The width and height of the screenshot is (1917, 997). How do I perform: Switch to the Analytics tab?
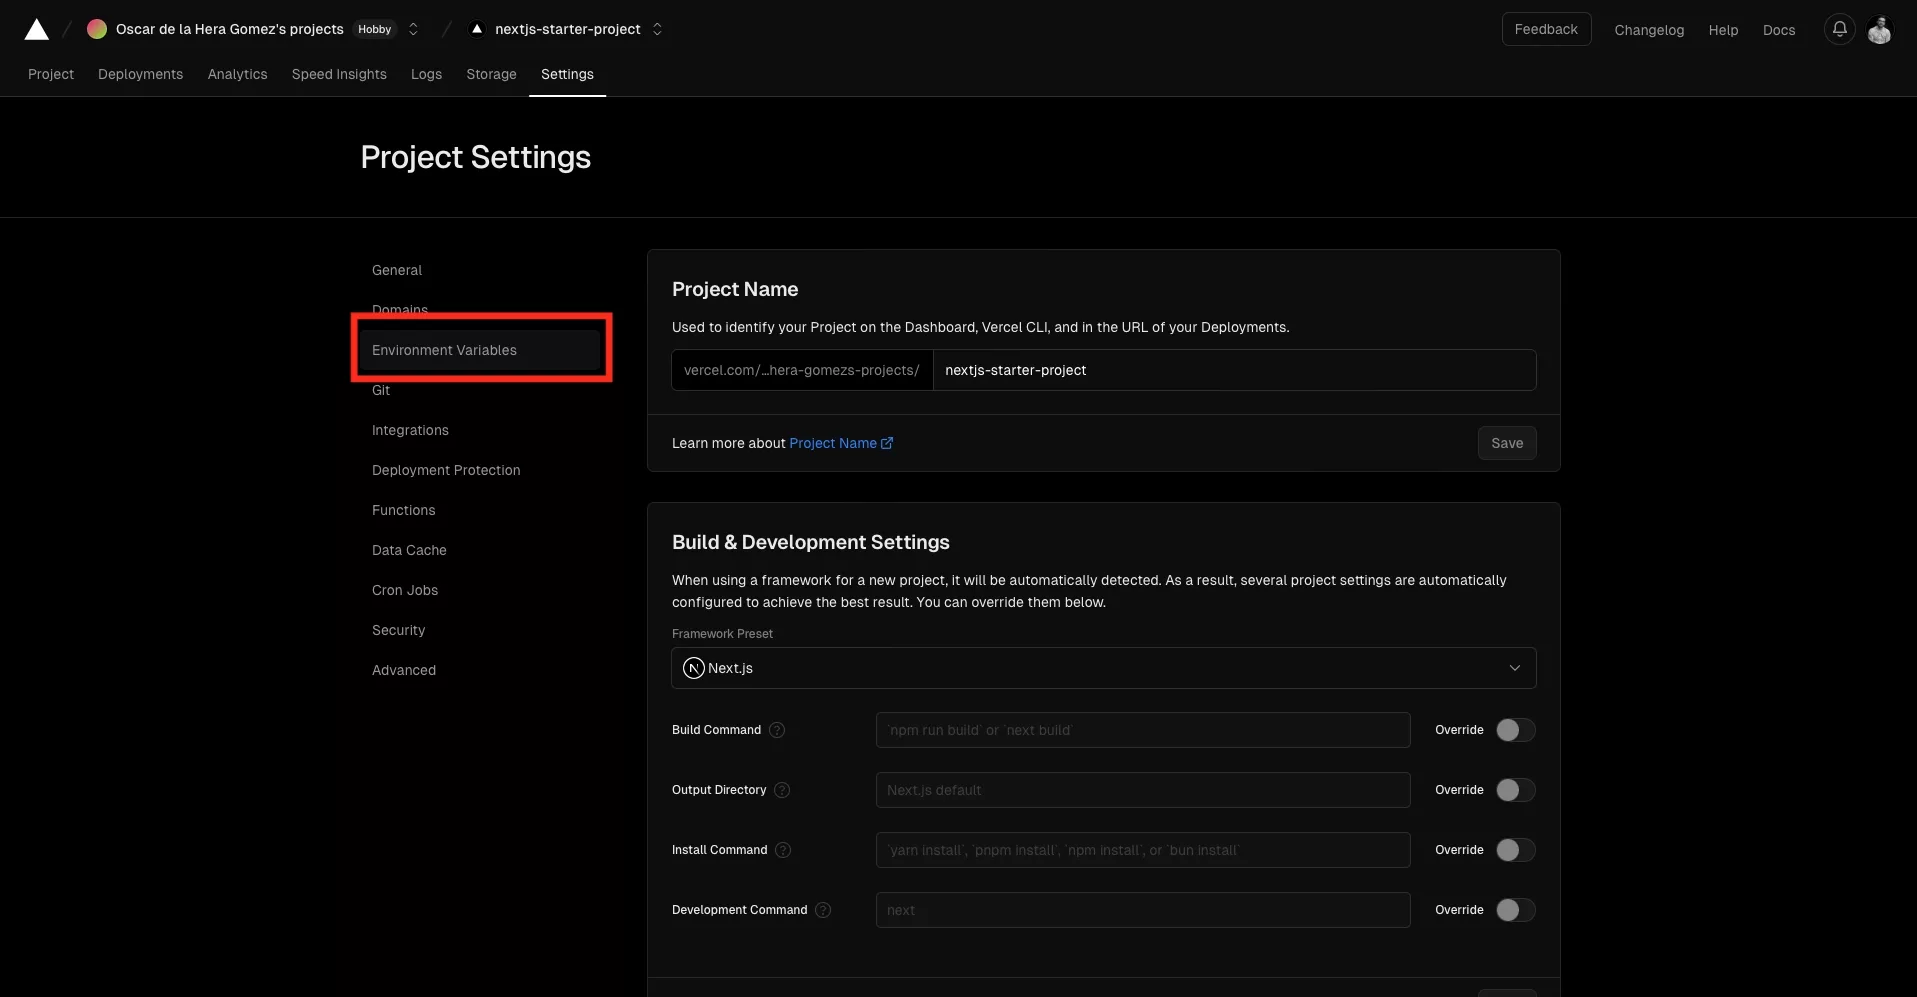coord(237,74)
